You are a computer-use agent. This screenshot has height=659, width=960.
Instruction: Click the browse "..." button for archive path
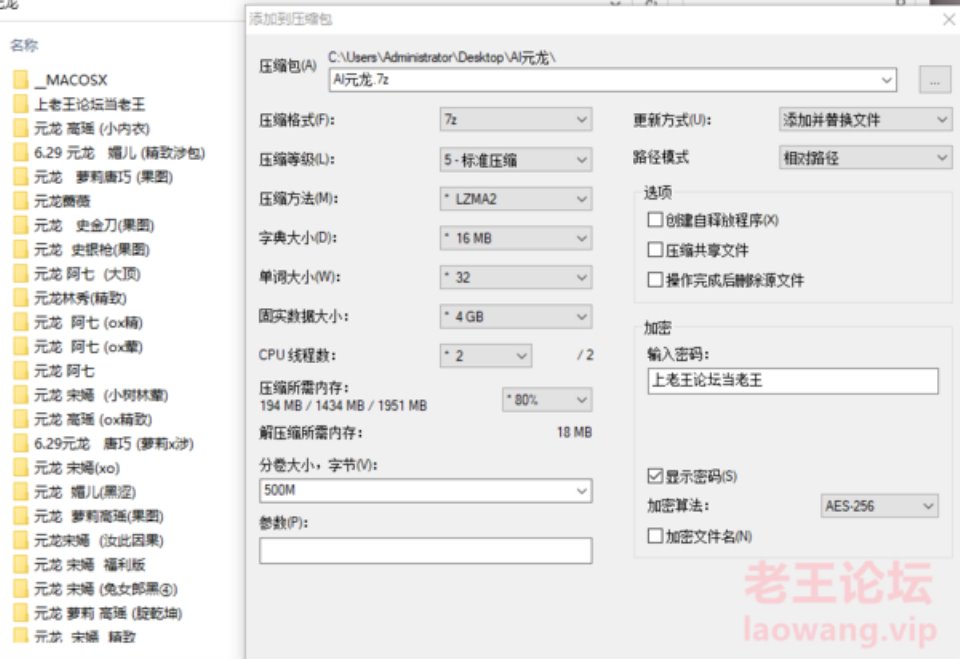click(x=935, y=80)
